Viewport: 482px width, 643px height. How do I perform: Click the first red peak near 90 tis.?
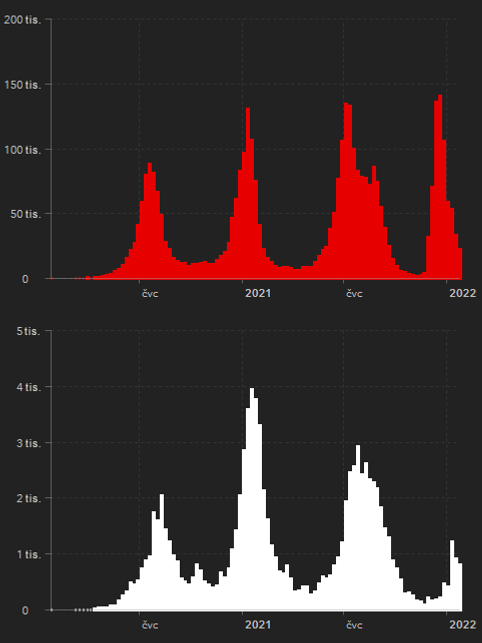(x=150, y=221)
